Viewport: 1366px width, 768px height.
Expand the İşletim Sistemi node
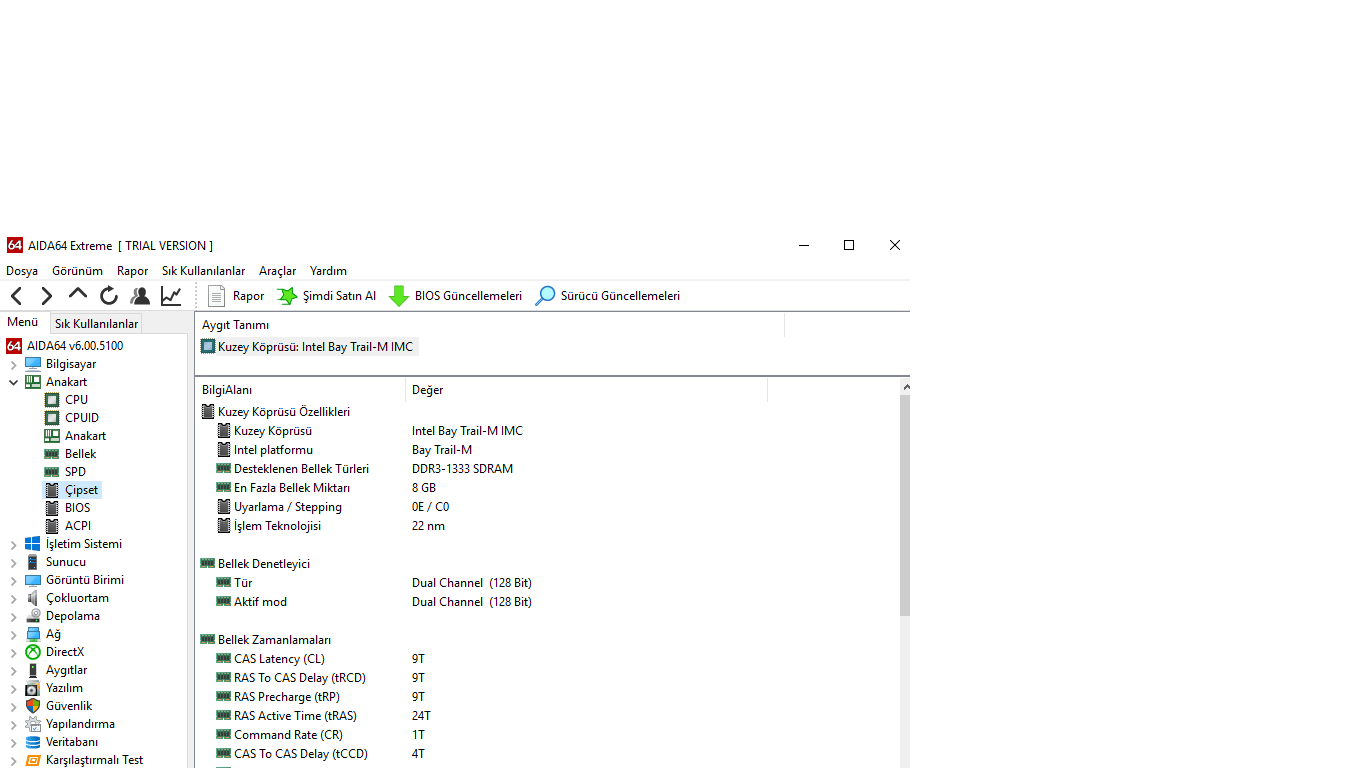pos(14,544)
